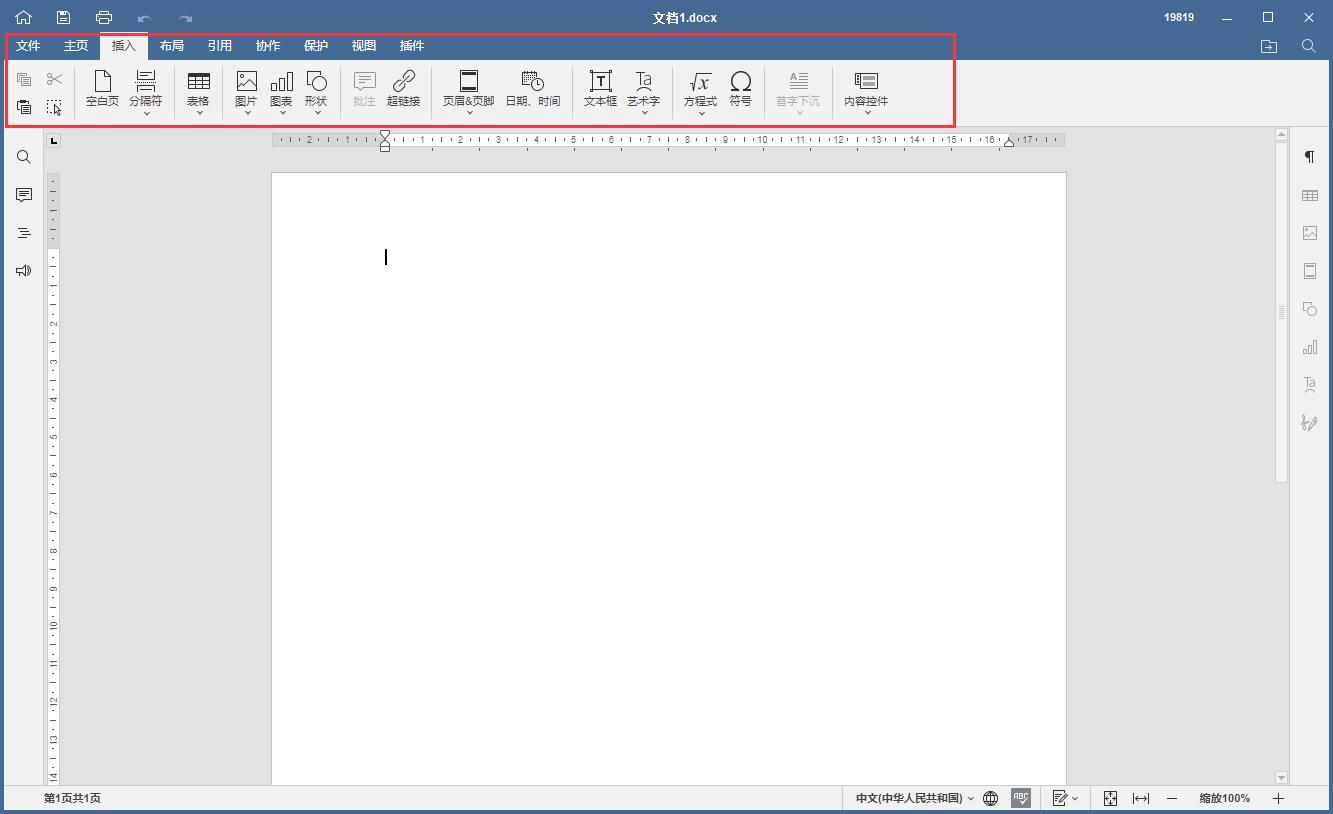Open table settings in right sidebar
The height and width of the screenshot is (814, 1333).
pyautogui.click(x=1309, y=195)
